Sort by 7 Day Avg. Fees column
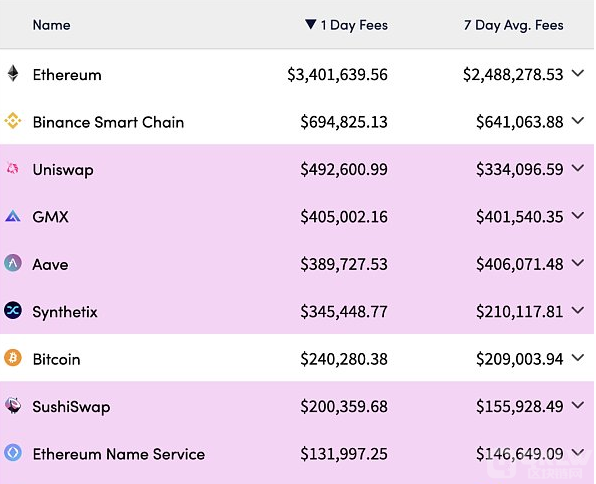The image size is (596, 484). [514, 25]
